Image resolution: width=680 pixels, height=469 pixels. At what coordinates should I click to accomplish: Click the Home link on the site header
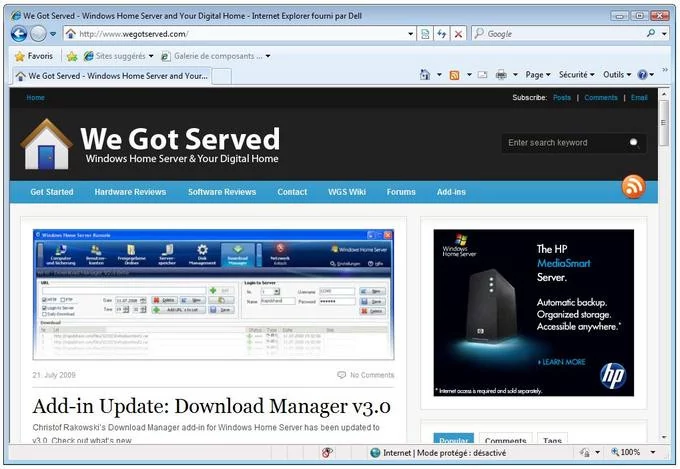pos(35,98)
